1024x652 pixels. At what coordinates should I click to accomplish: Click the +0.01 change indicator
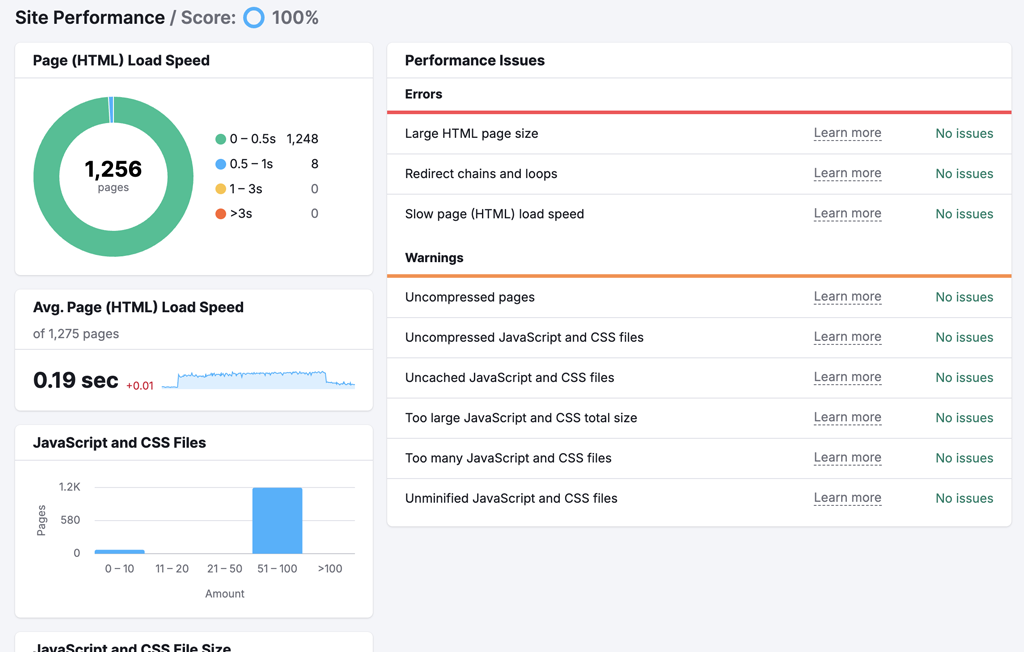pos(140,386)
